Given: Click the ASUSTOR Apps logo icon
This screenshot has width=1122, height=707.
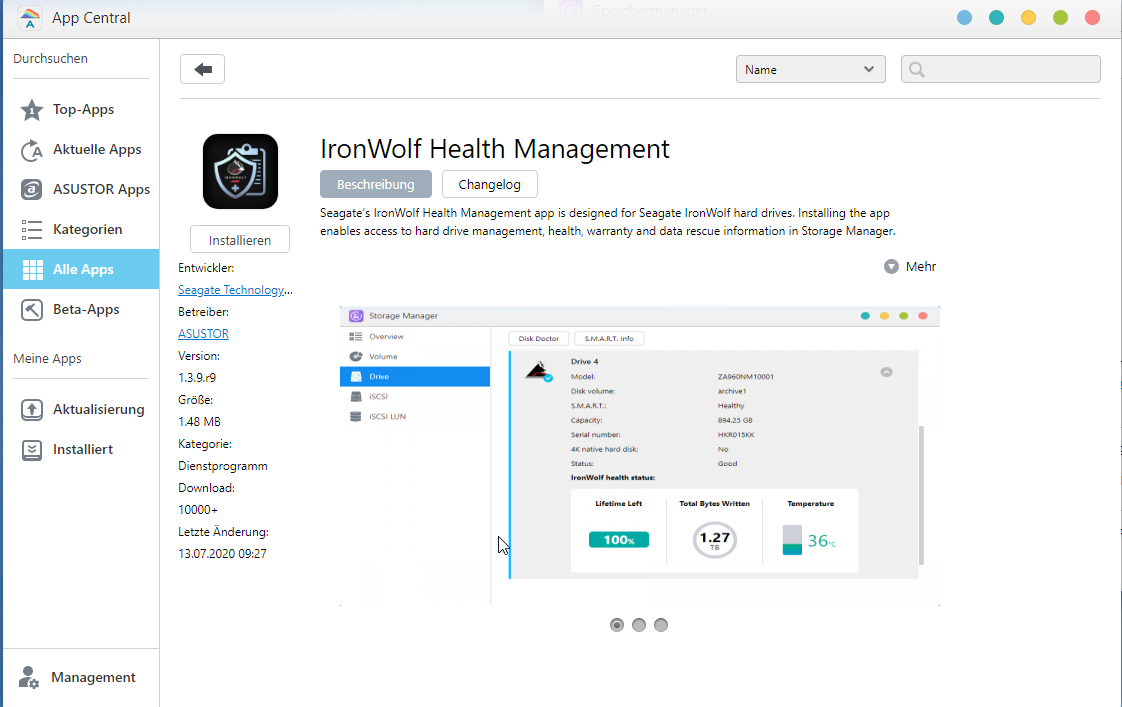Looking at the screenshot, I should click(31, 190).
